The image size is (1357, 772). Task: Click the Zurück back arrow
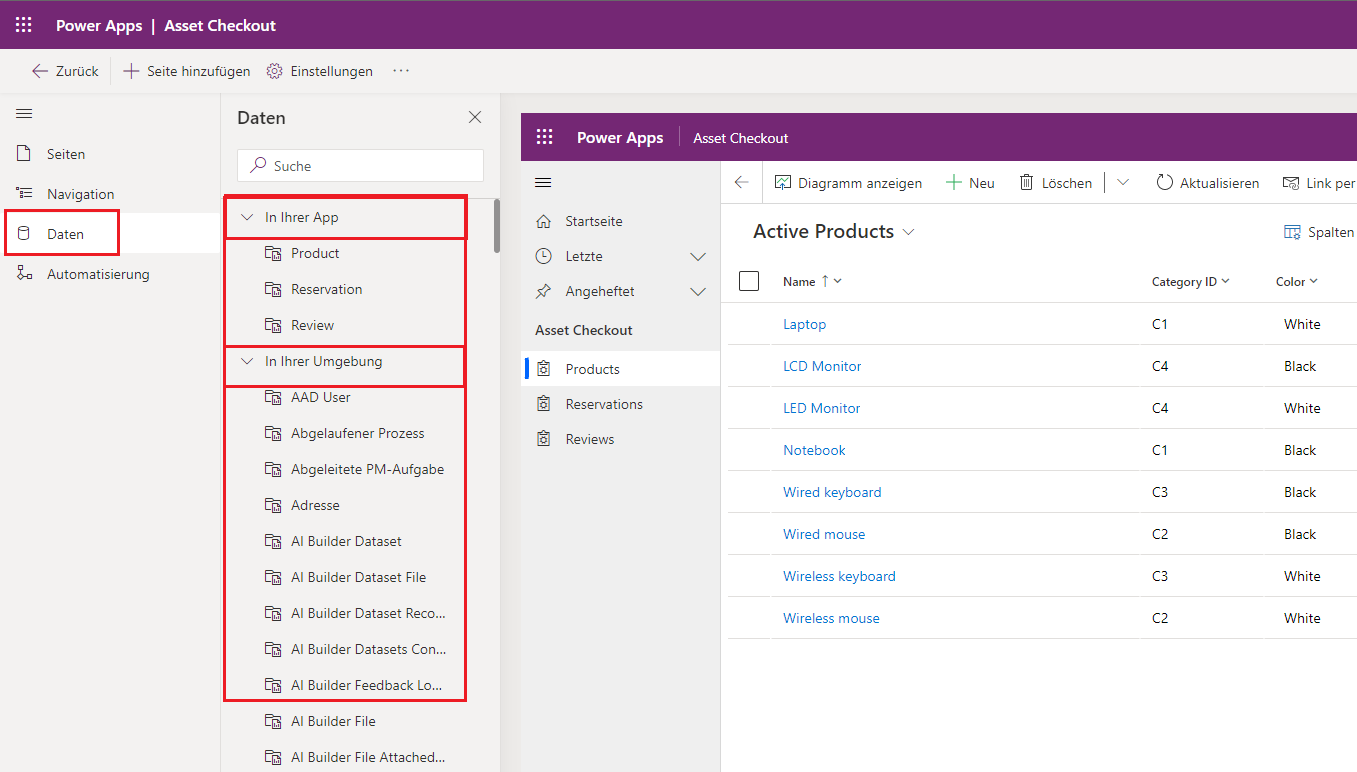[x=65, y=71]
